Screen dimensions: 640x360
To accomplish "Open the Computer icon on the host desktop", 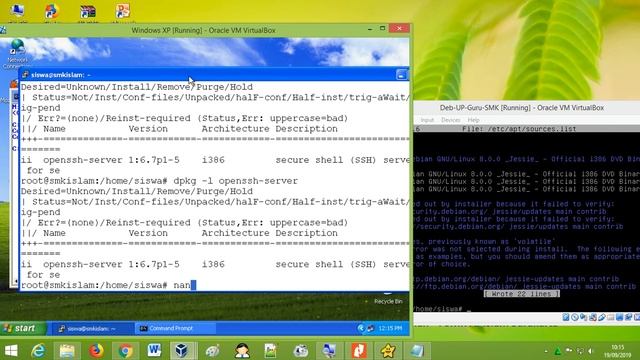I will (17, 12).
